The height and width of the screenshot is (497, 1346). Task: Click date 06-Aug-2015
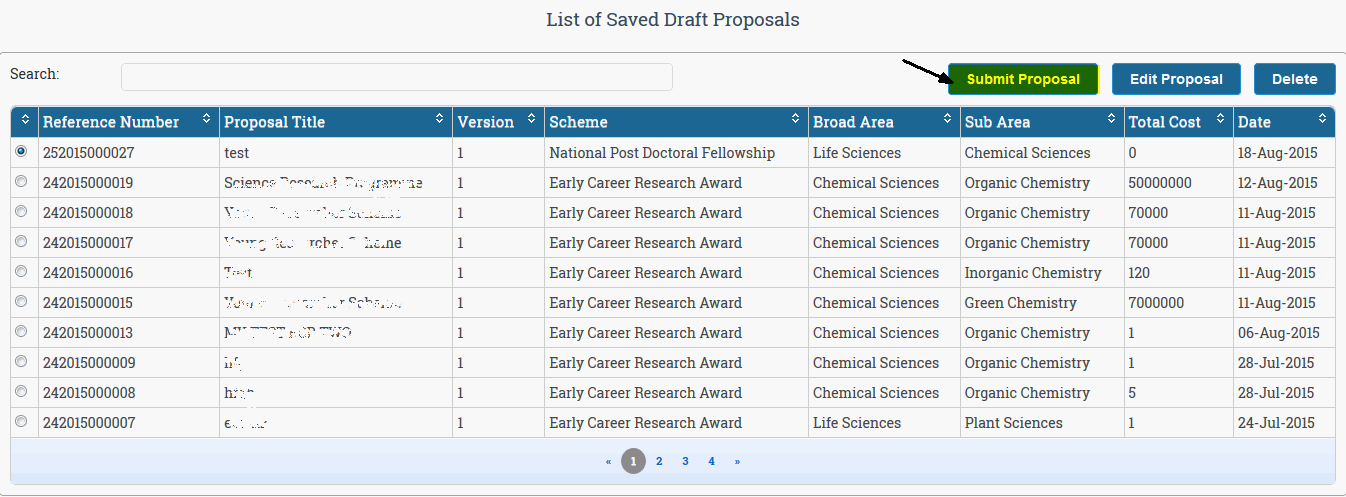(1278, 333)
